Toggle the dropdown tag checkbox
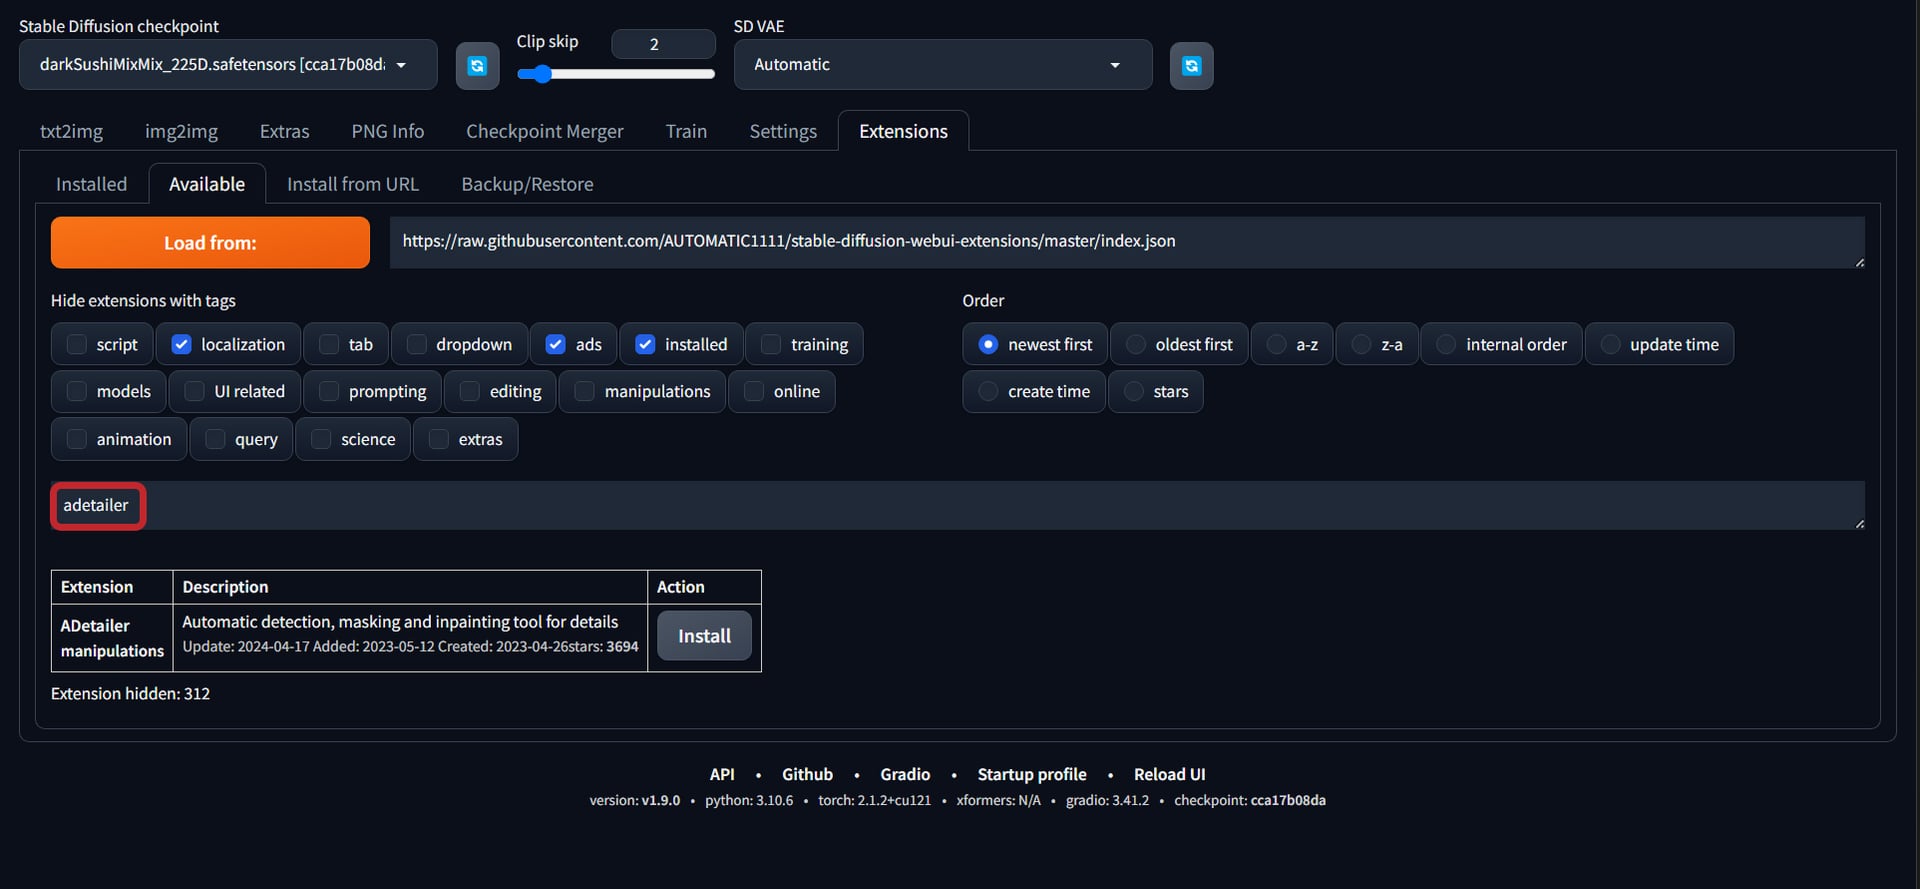 [417, 344]
